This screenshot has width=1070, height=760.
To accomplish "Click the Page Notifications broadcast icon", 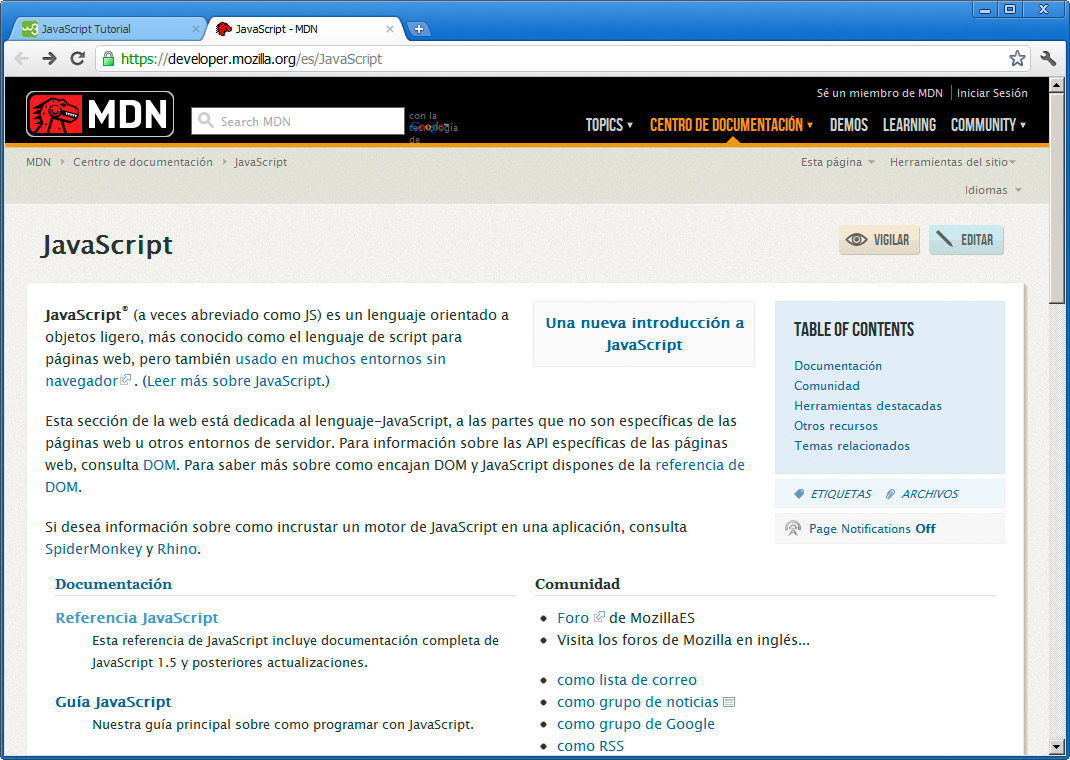I will click(x=792, y=528).
